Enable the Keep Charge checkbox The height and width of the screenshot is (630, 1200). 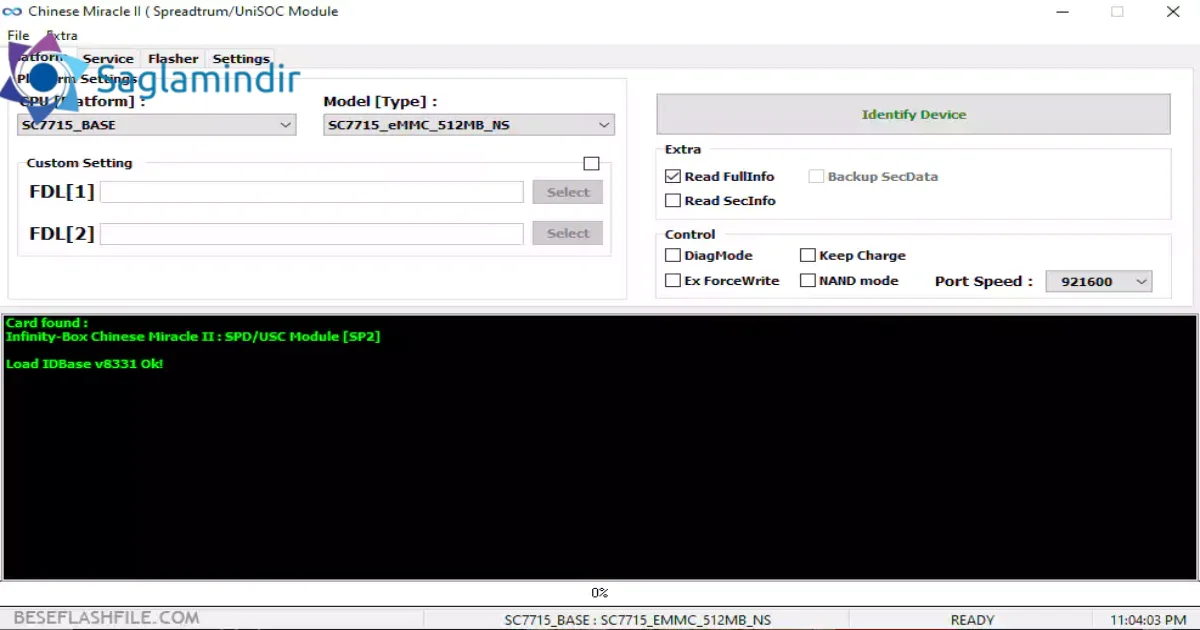[x=808, y=255]
